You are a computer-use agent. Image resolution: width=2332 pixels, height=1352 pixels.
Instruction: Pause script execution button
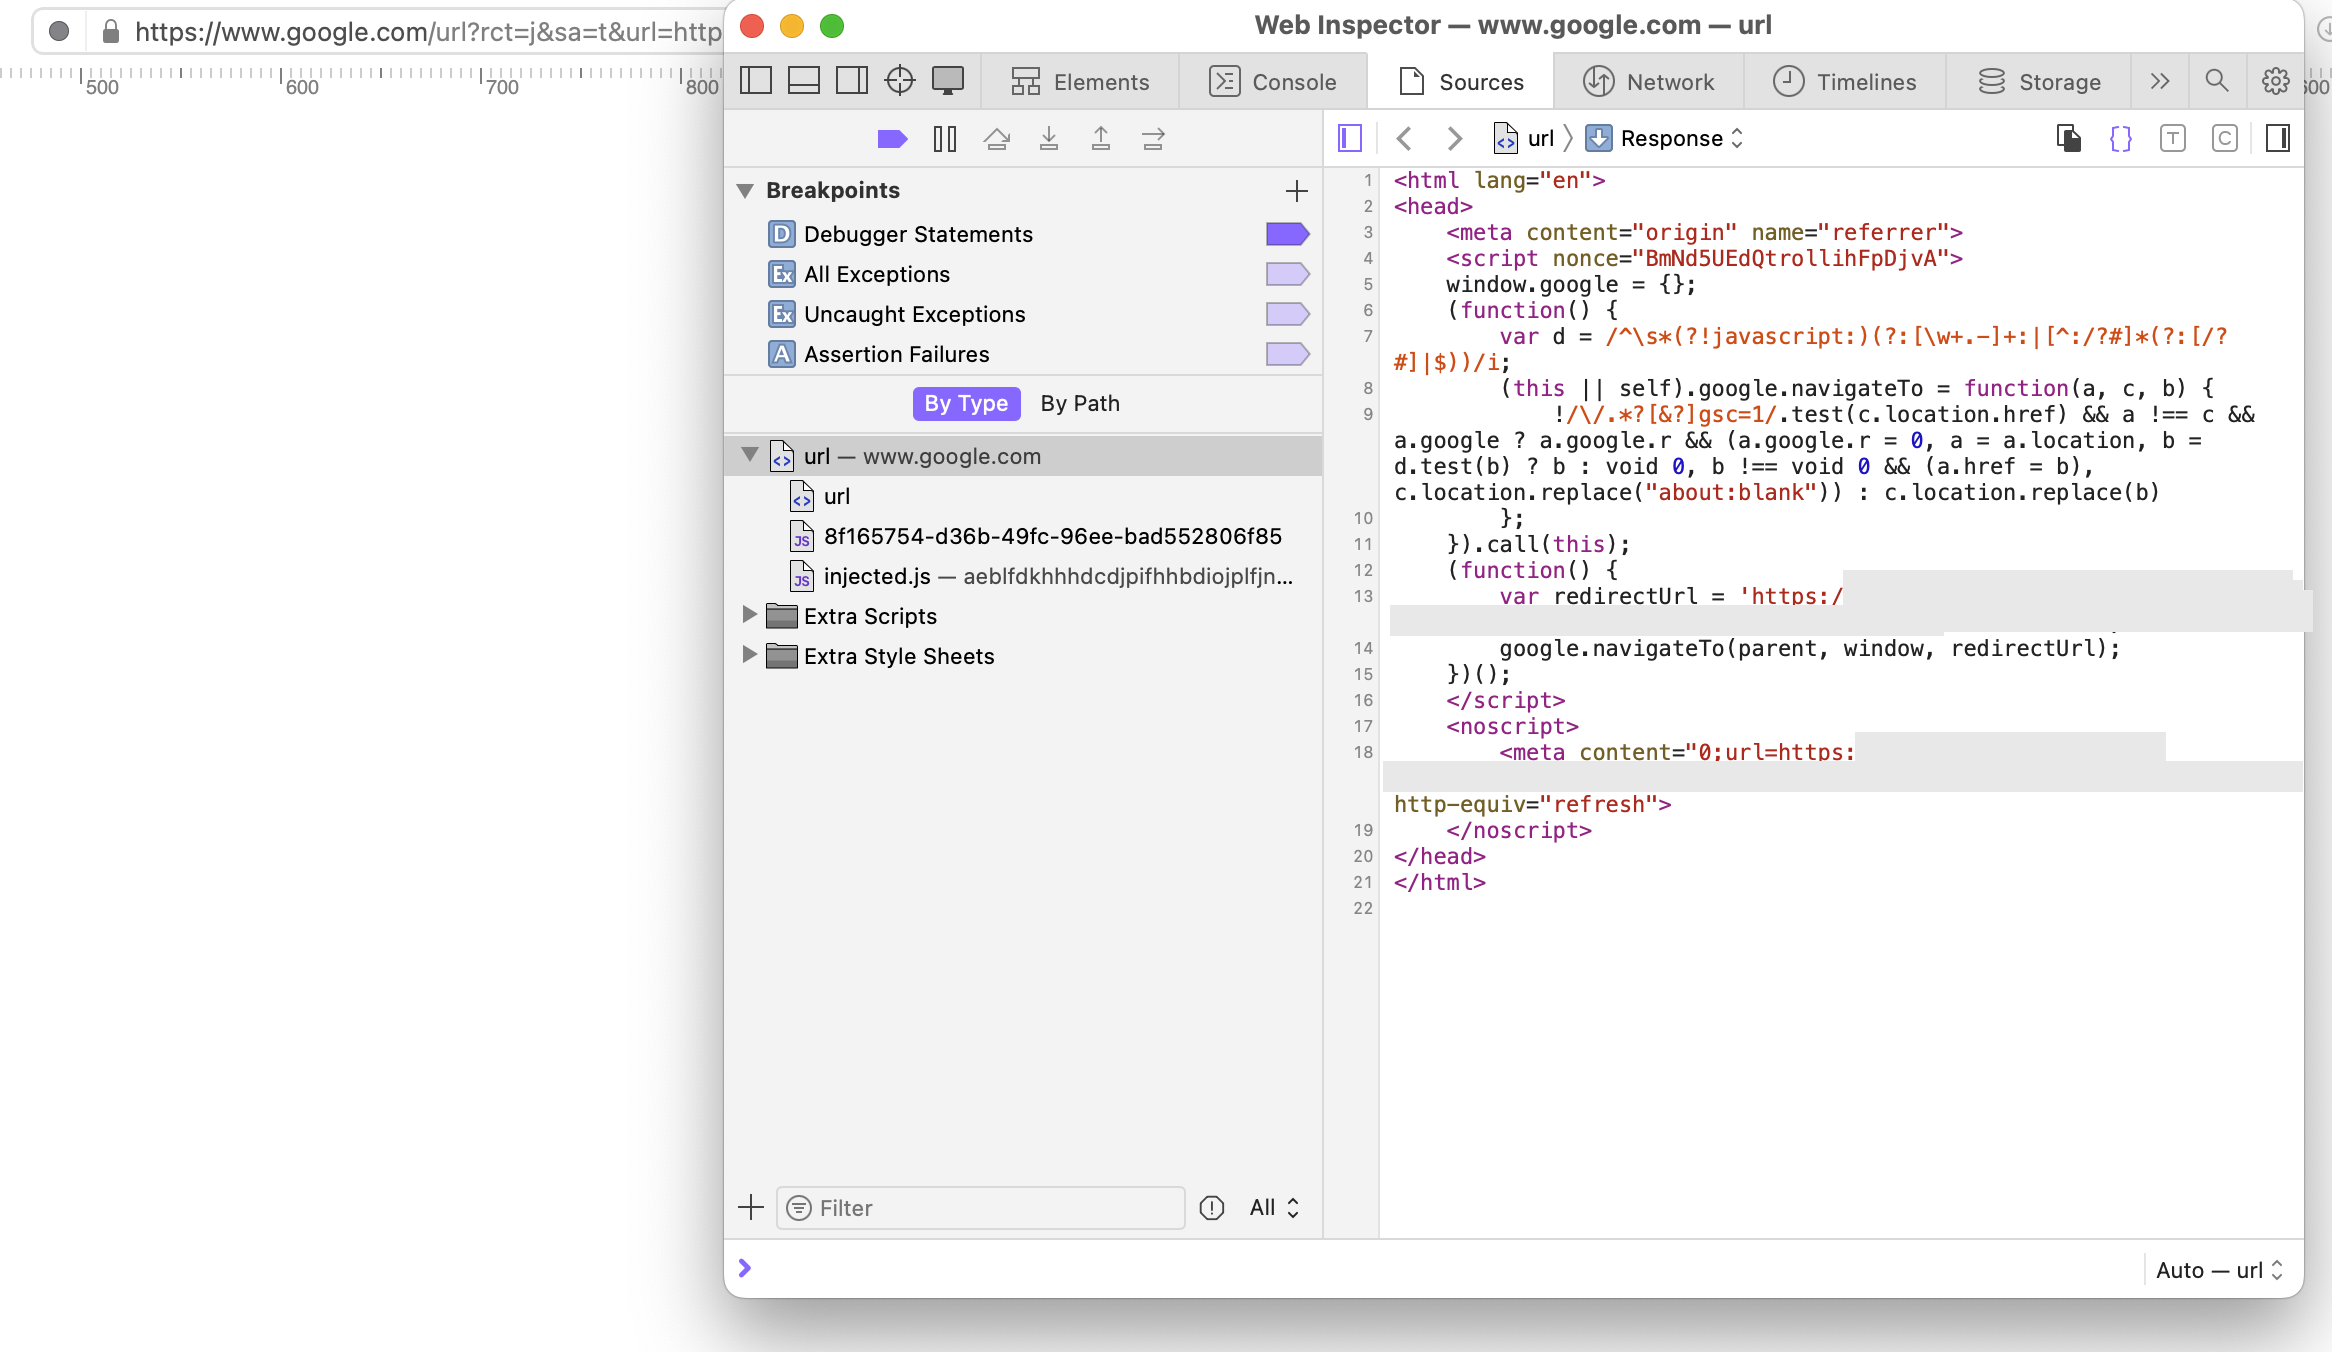pyautogui.click(x=944, y=139)
